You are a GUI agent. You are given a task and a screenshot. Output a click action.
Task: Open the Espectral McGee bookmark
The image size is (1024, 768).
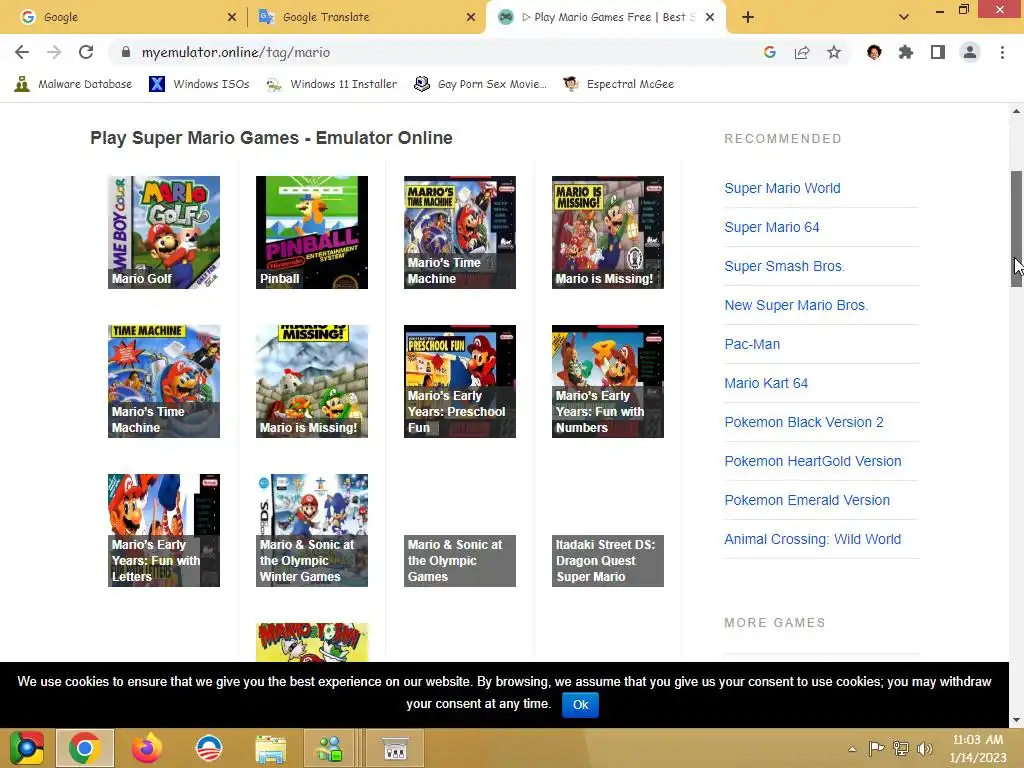(618, 84)
